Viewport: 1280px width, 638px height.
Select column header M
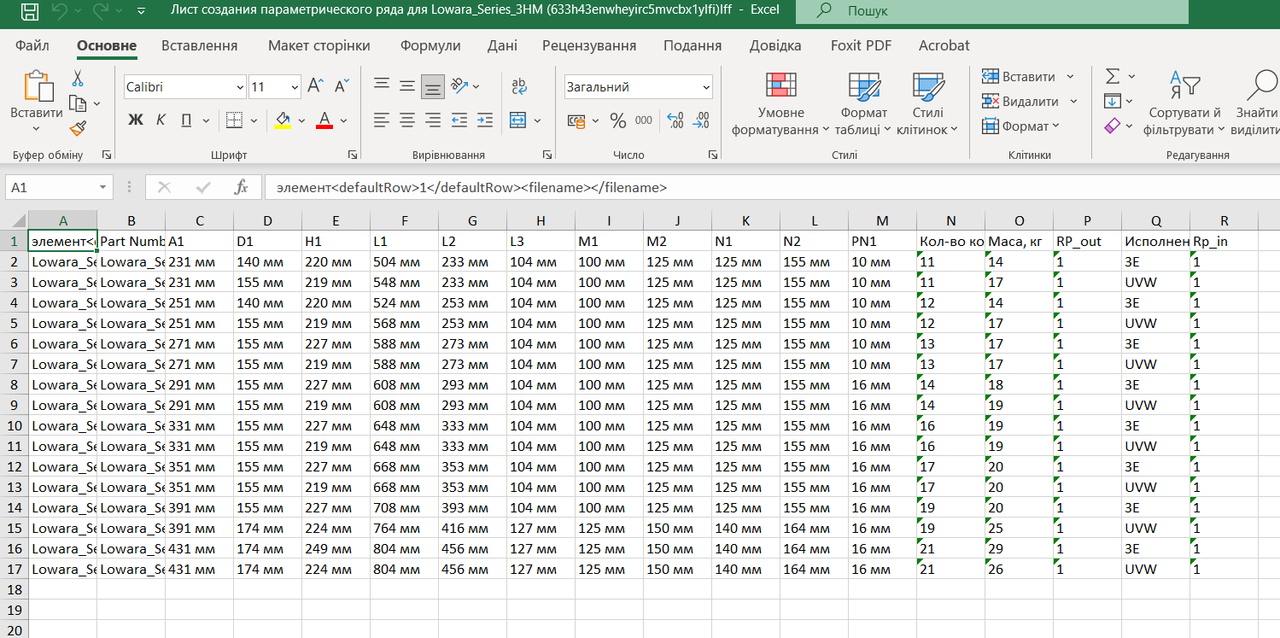pyautogui.click(x=881, y=221)
